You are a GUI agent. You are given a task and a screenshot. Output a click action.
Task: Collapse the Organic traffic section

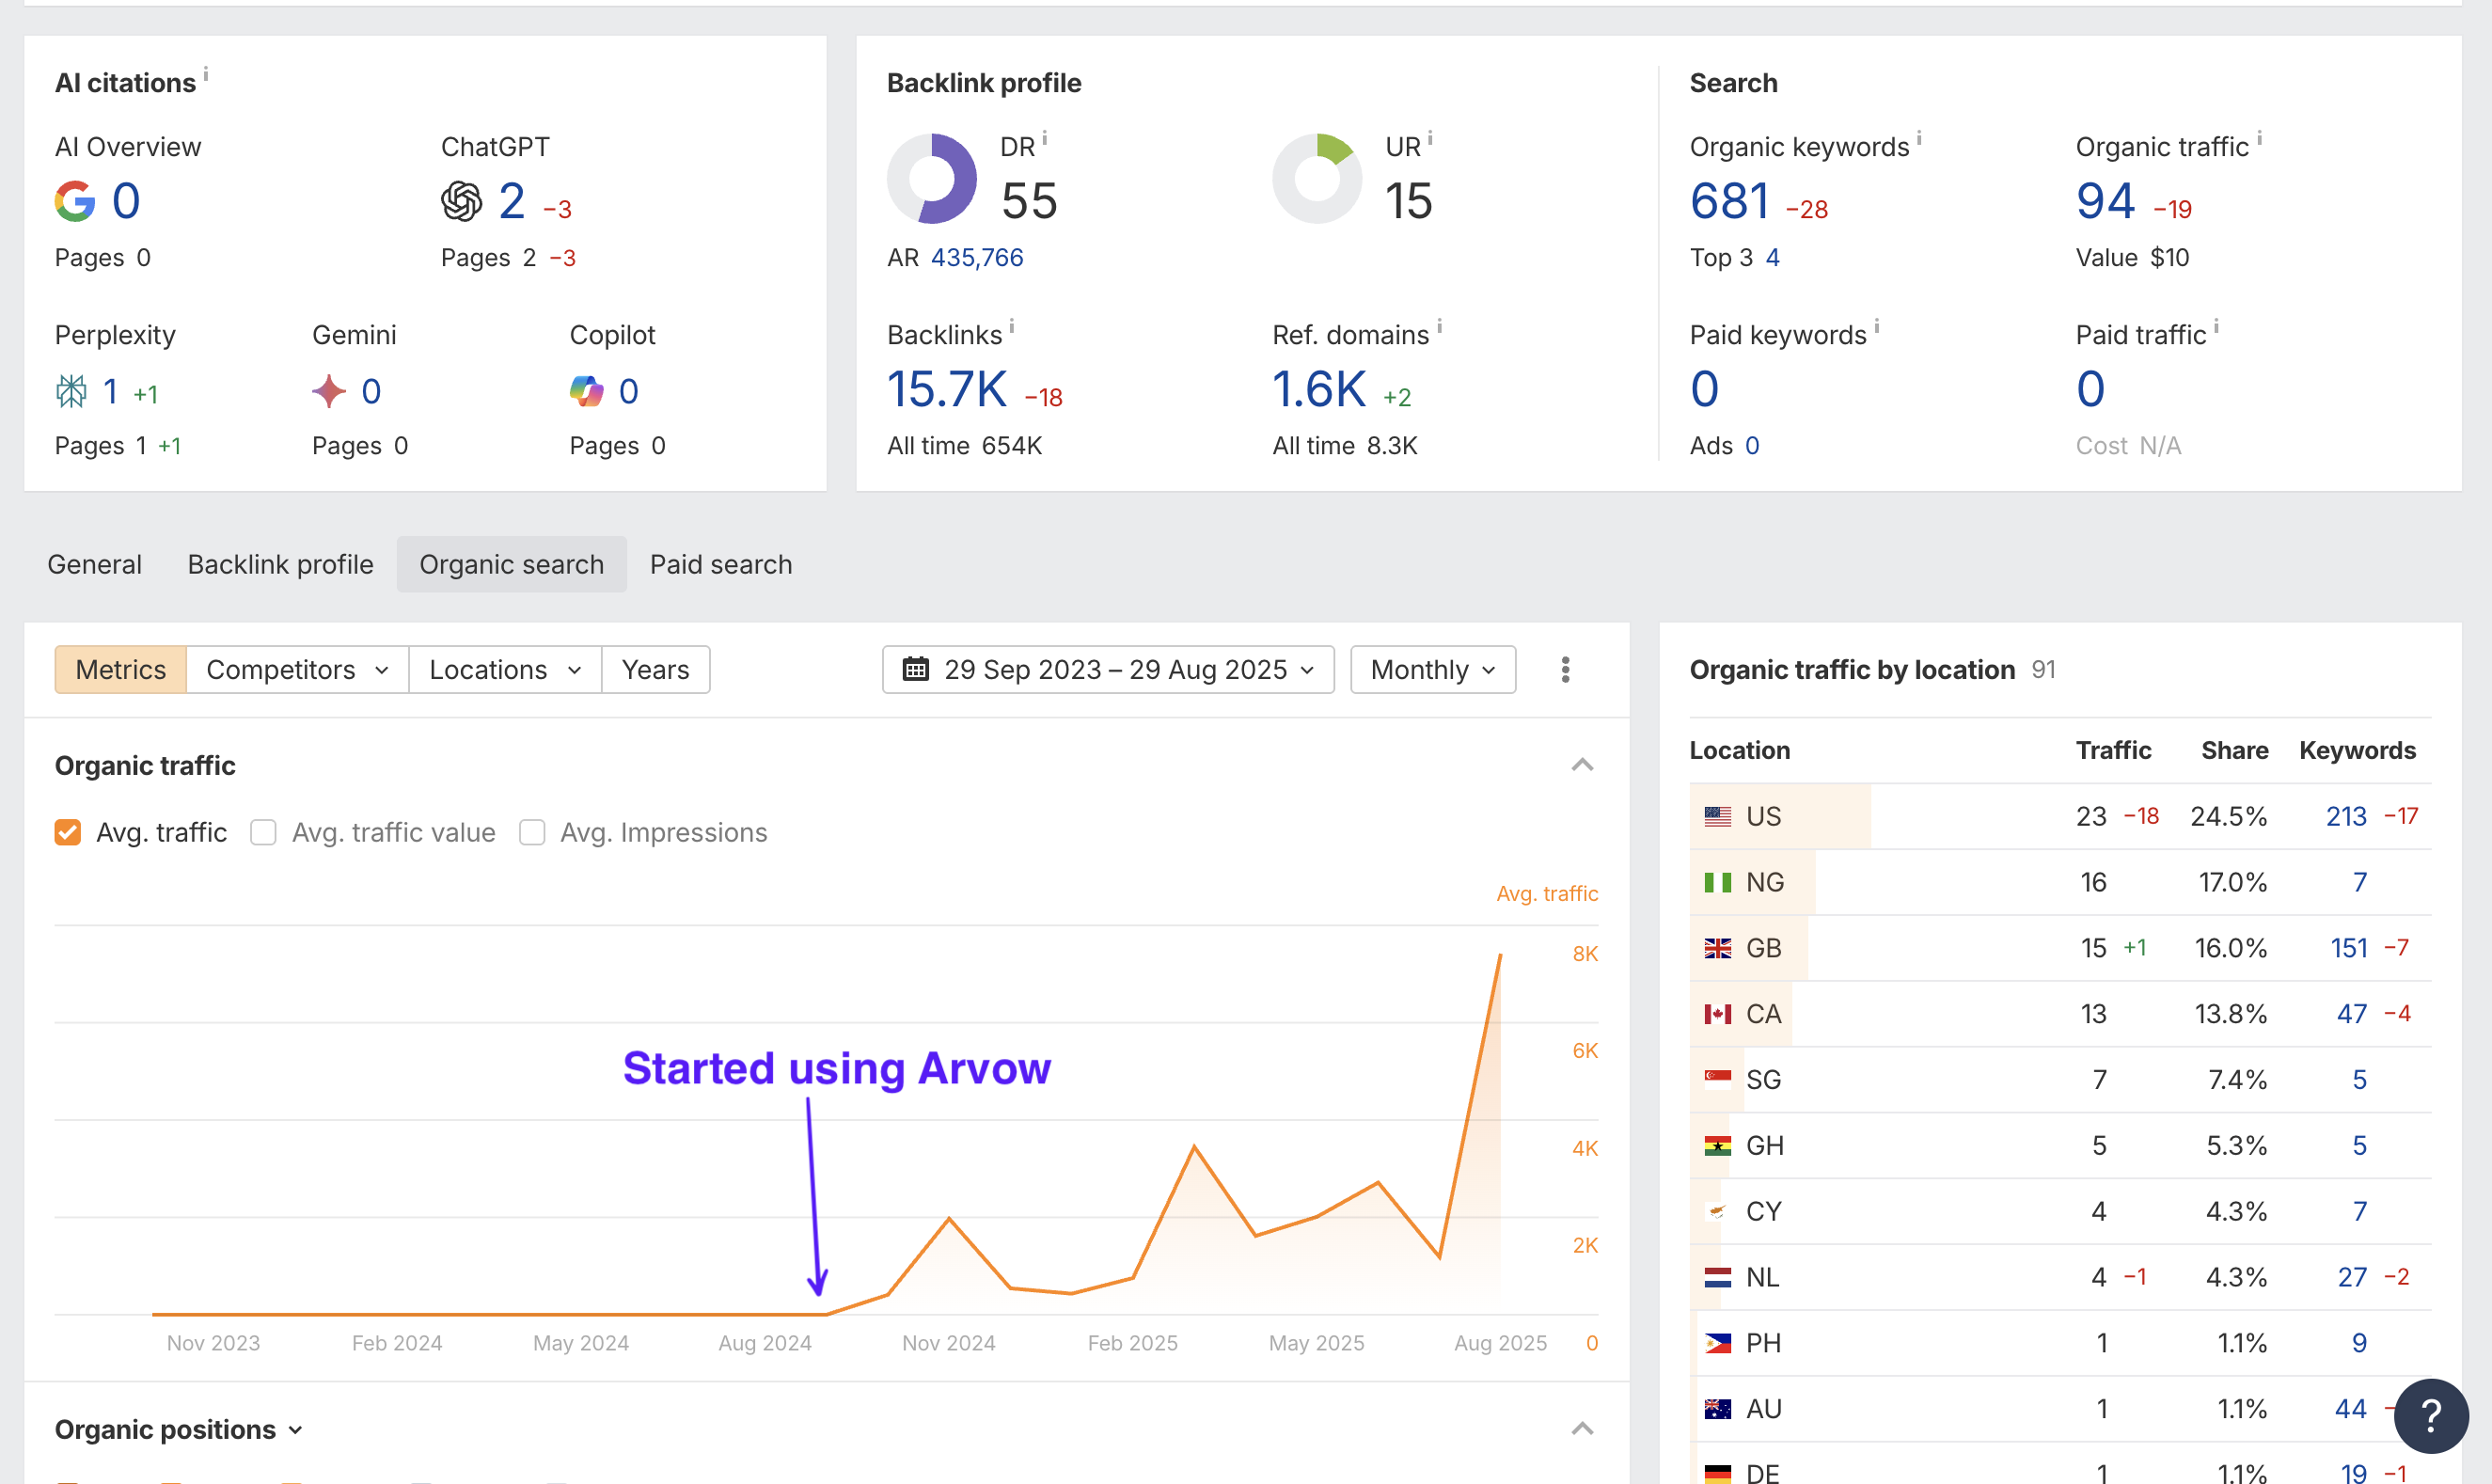(1582, 765)
